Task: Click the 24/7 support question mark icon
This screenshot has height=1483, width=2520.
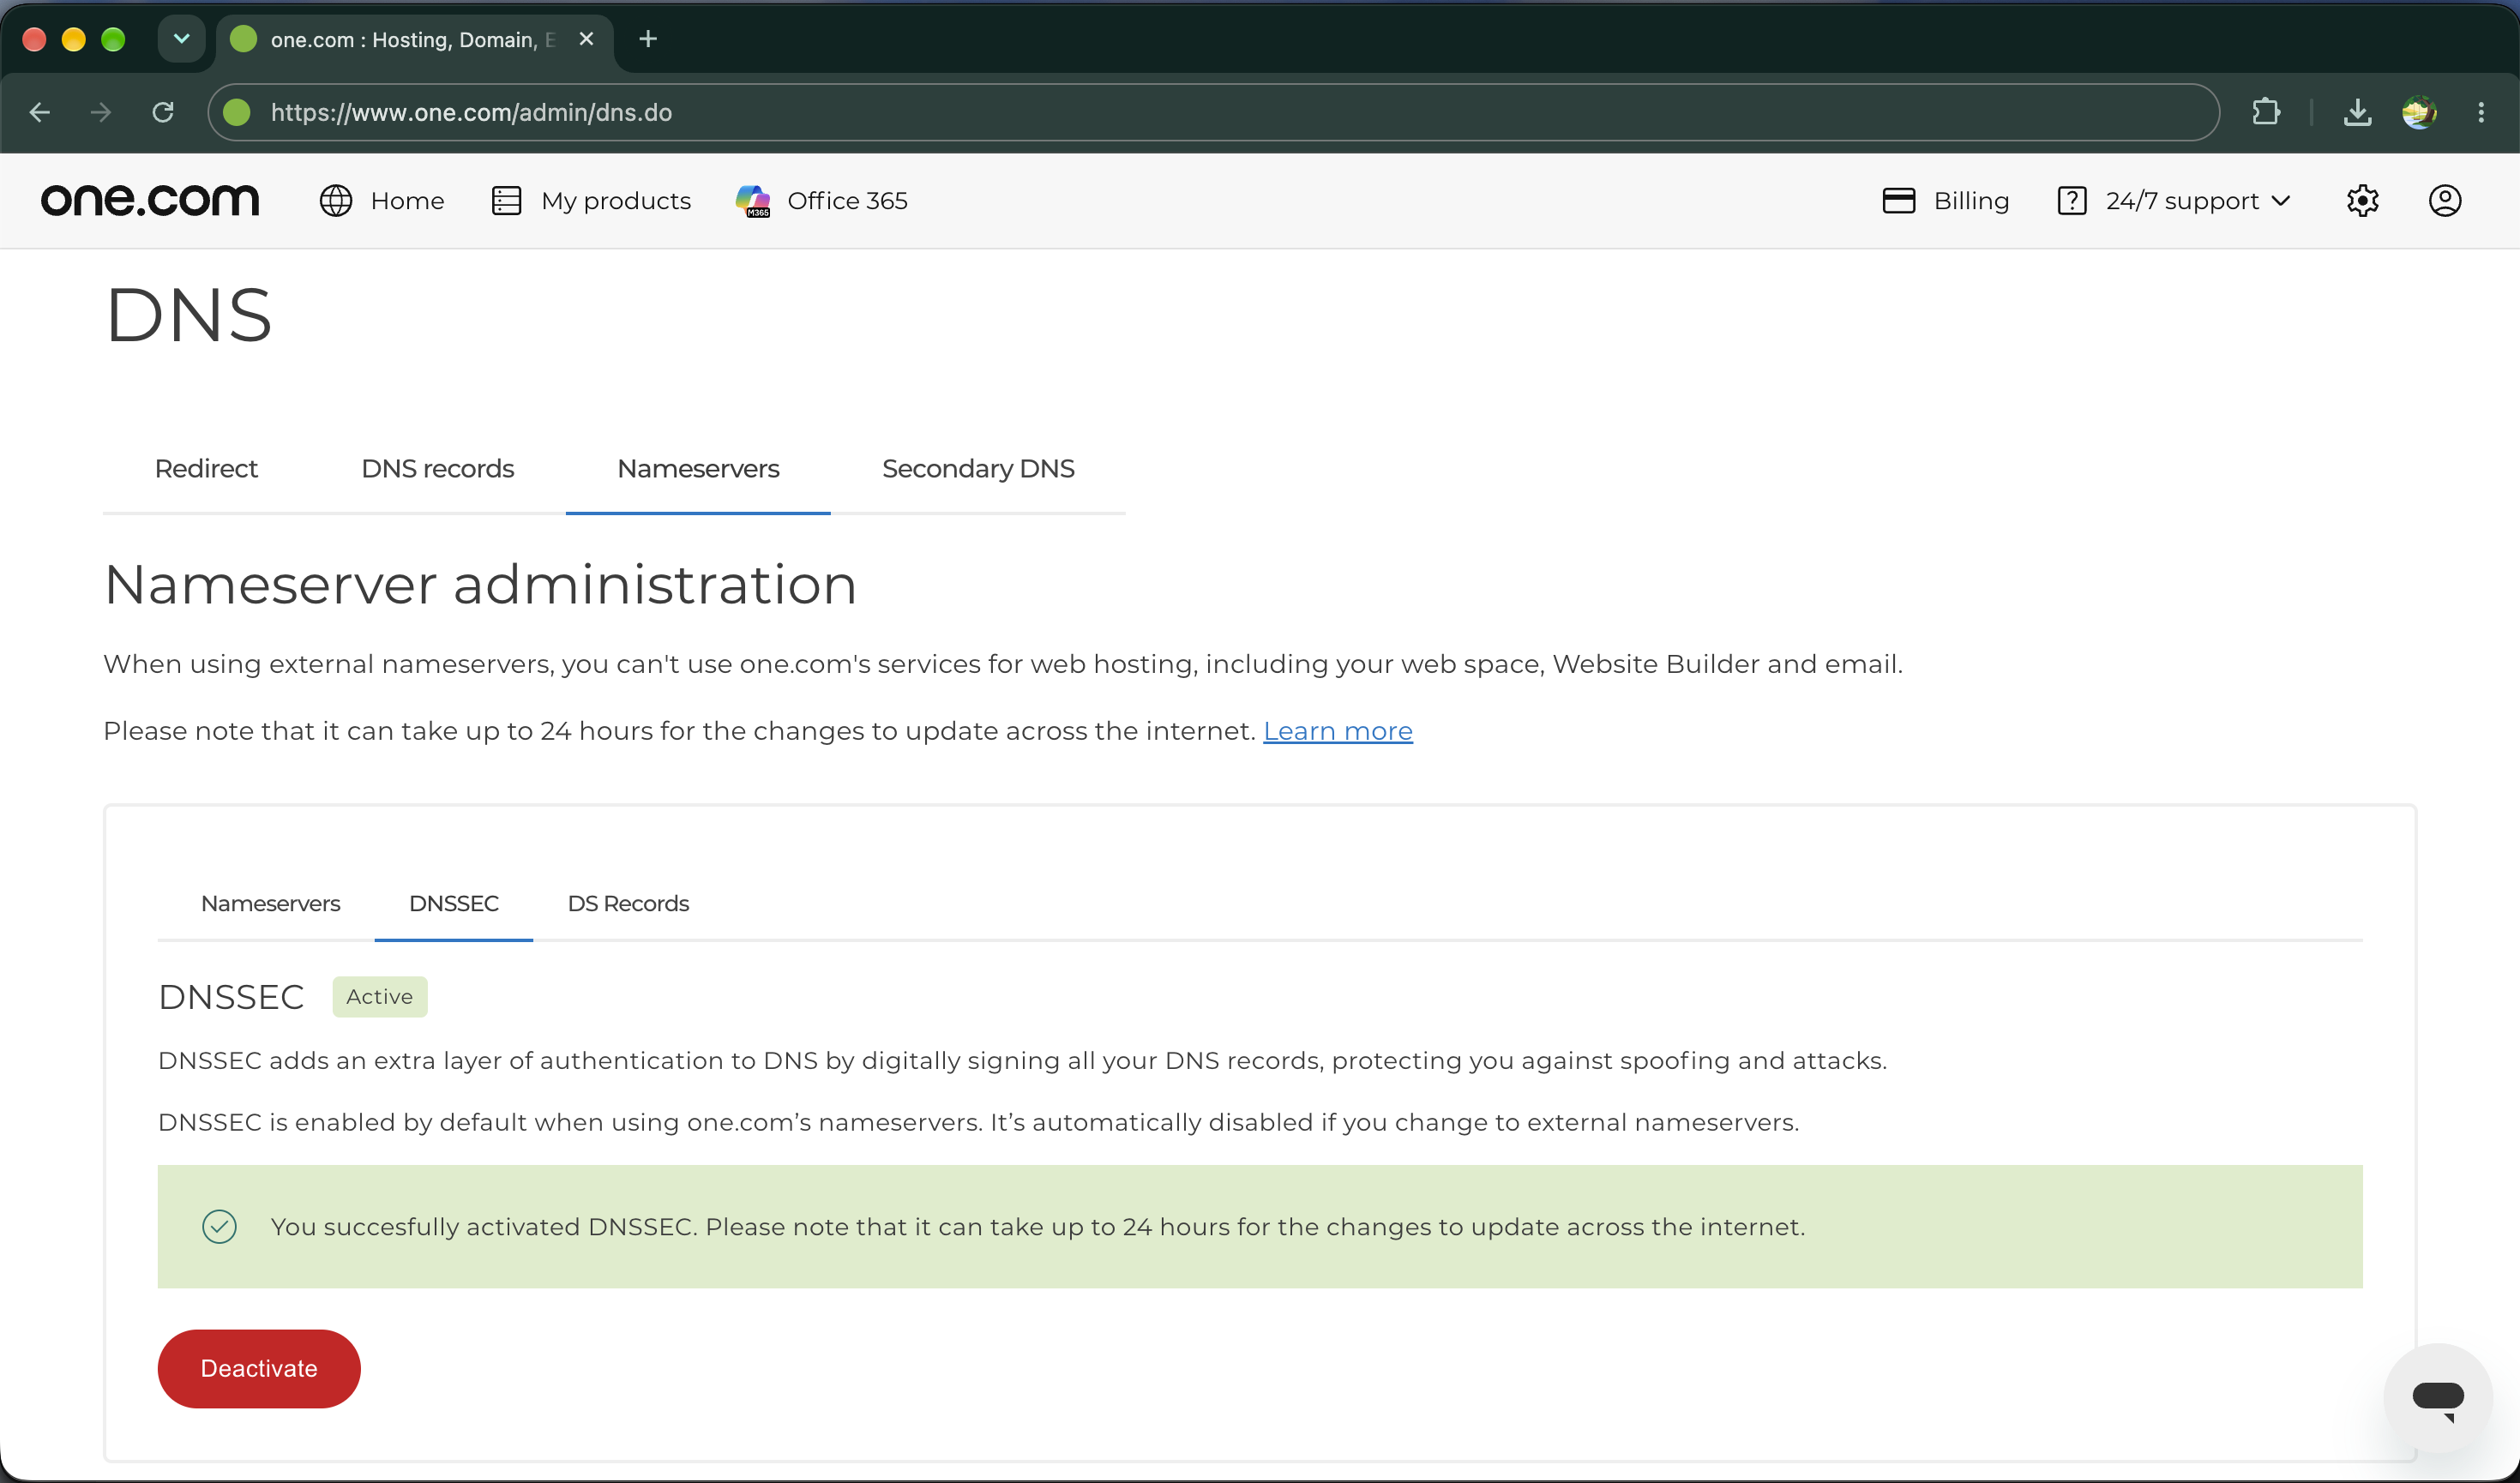Action: coord(2072,201)
